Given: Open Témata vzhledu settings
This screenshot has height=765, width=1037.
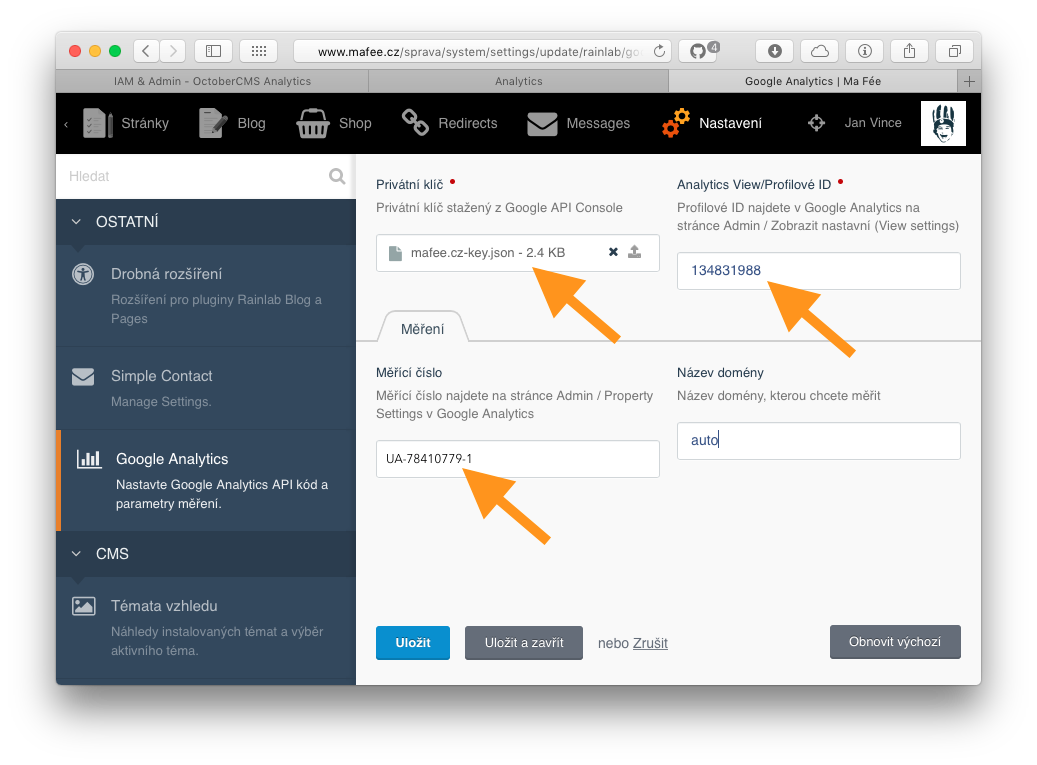Looking at the screenshot, I should click(206, 628).
